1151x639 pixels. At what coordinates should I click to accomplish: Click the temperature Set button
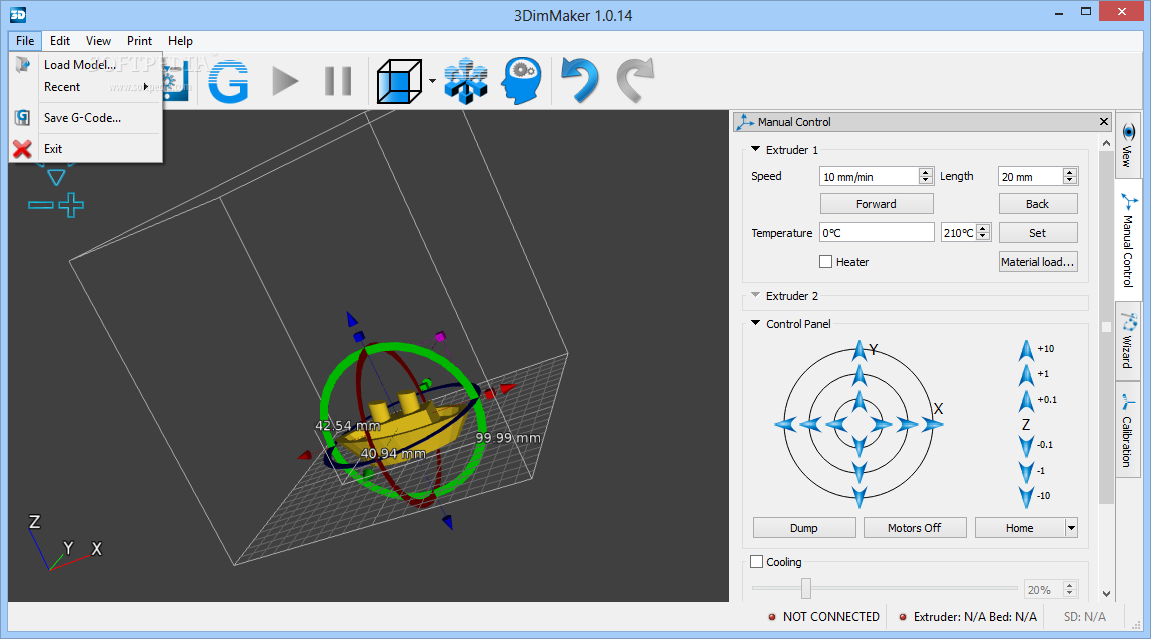1038,233
